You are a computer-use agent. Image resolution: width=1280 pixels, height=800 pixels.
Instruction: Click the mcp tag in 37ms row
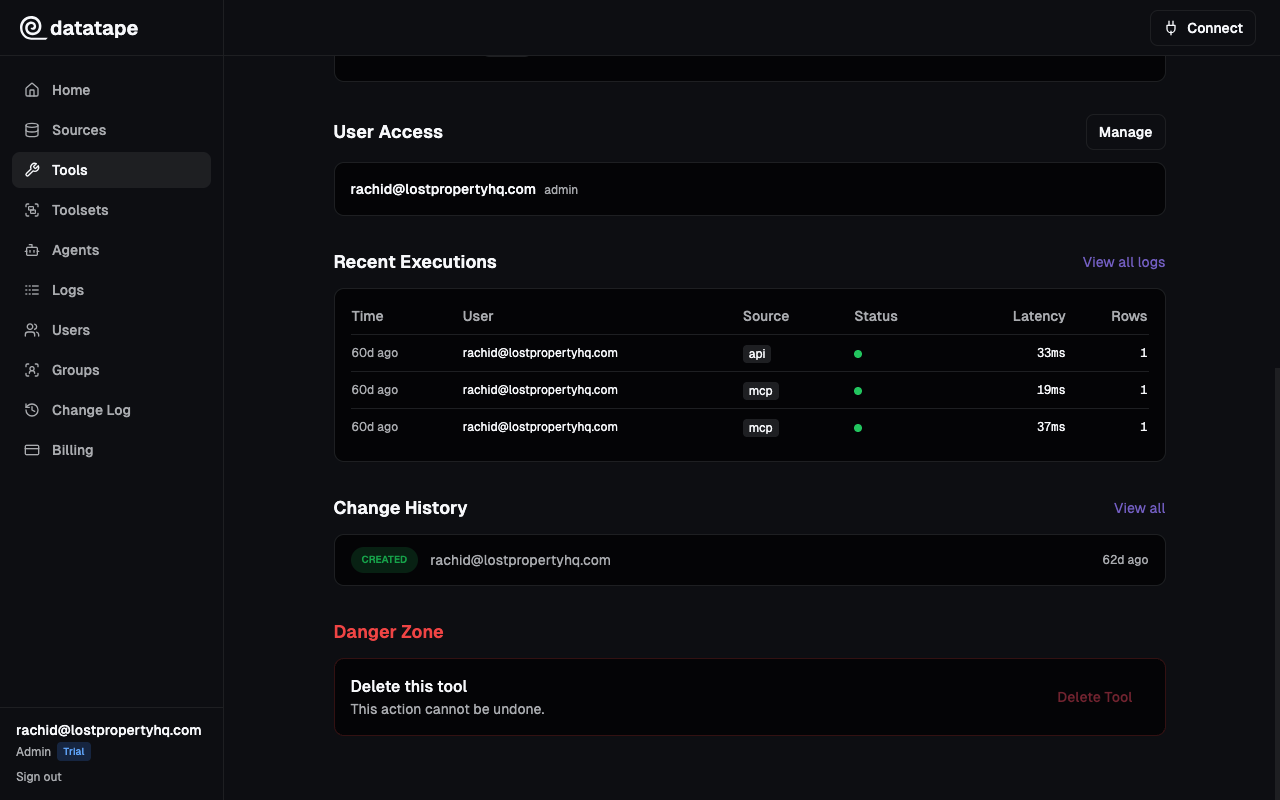click(x=760, y=428)
